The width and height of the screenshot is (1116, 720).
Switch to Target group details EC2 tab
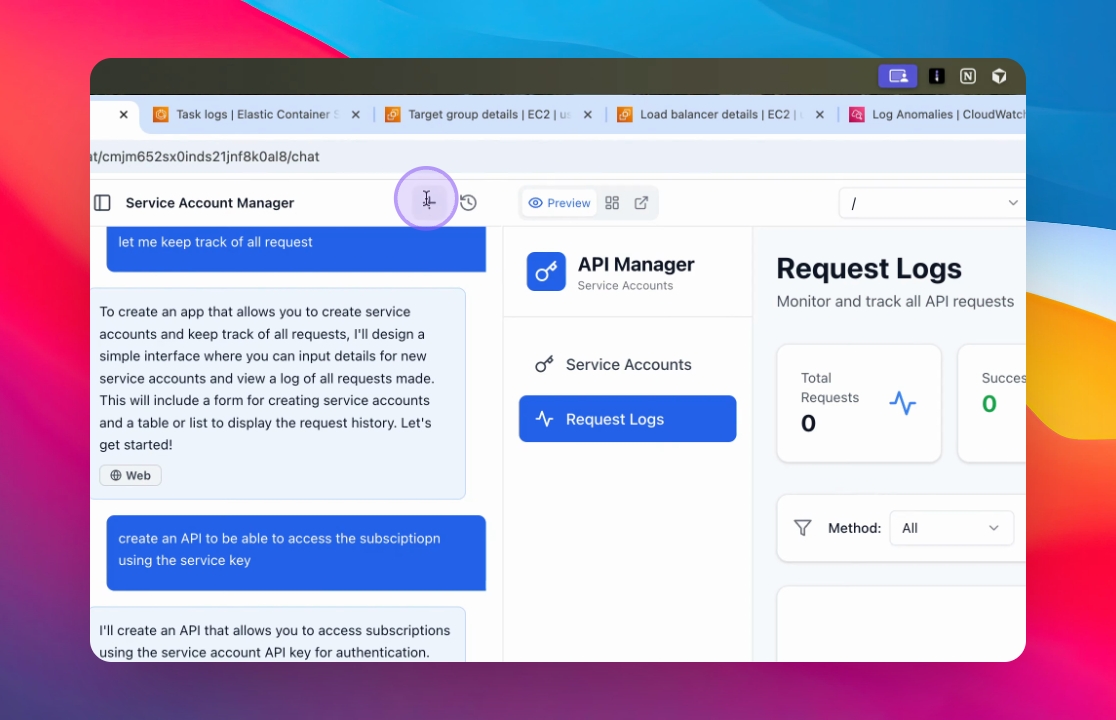pyautogui.click(x=489, y=115)
